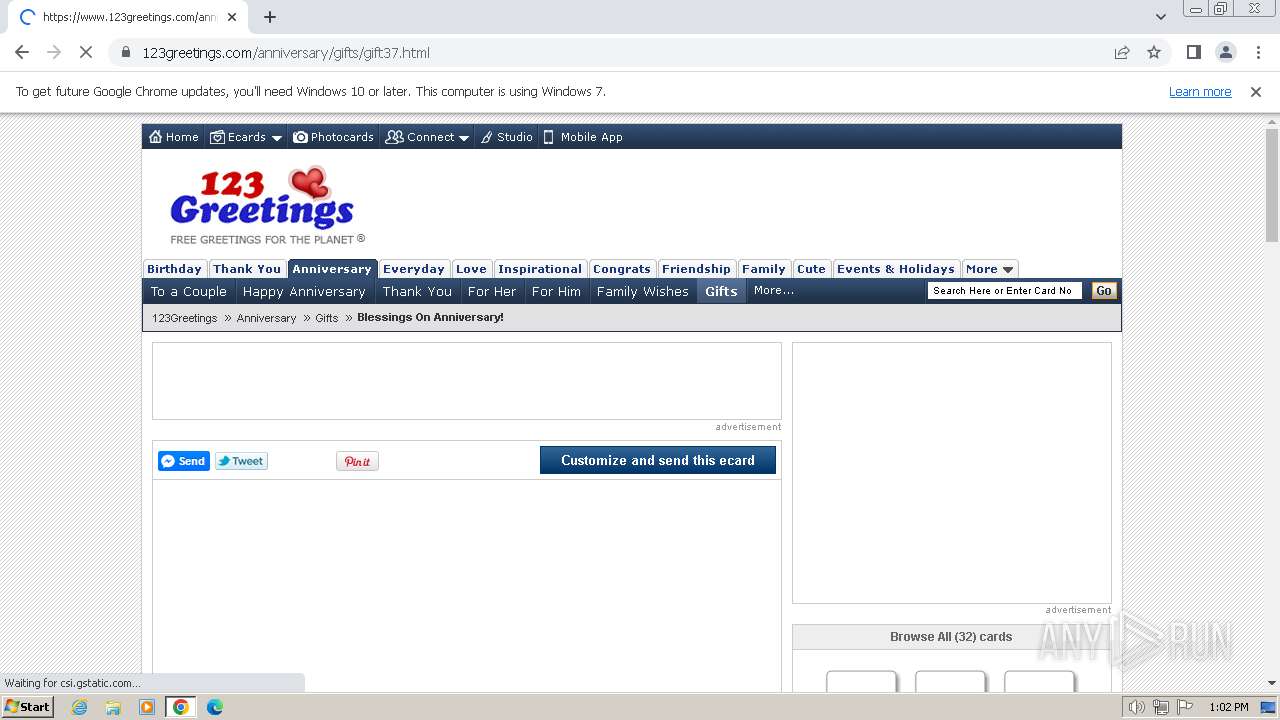Open Gifts subcategory

point(721,291)
